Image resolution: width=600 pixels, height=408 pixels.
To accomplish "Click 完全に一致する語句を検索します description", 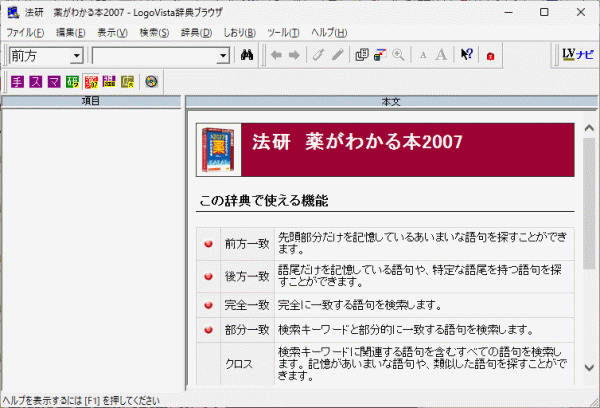I will point(360,305).
